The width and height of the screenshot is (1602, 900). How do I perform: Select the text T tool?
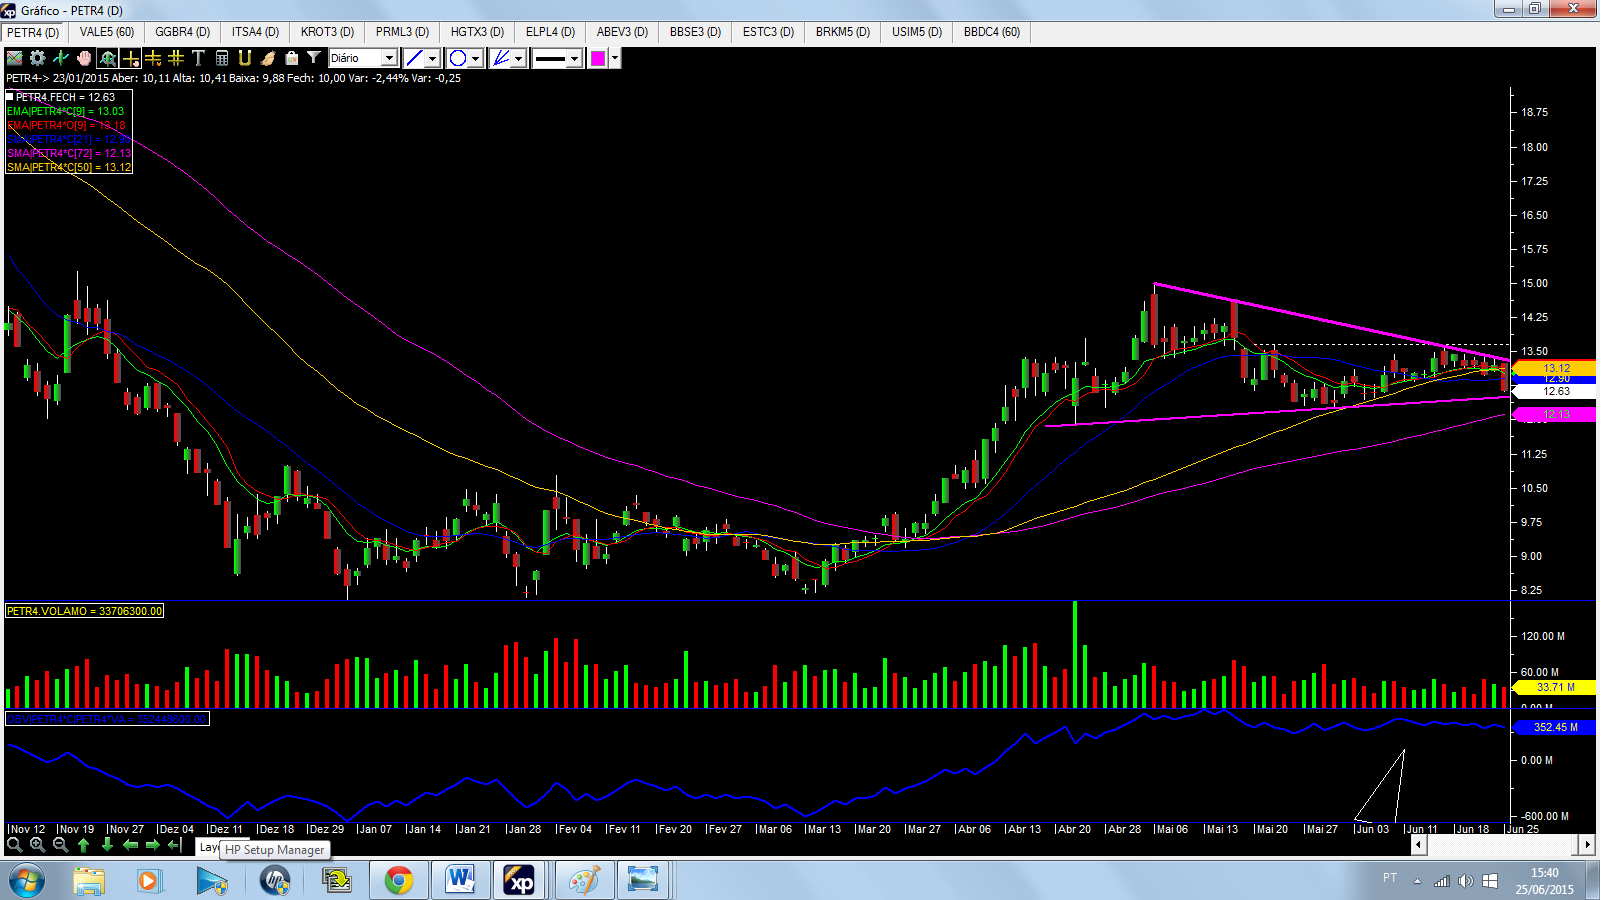pyautogui.click(x=198, y=58)
